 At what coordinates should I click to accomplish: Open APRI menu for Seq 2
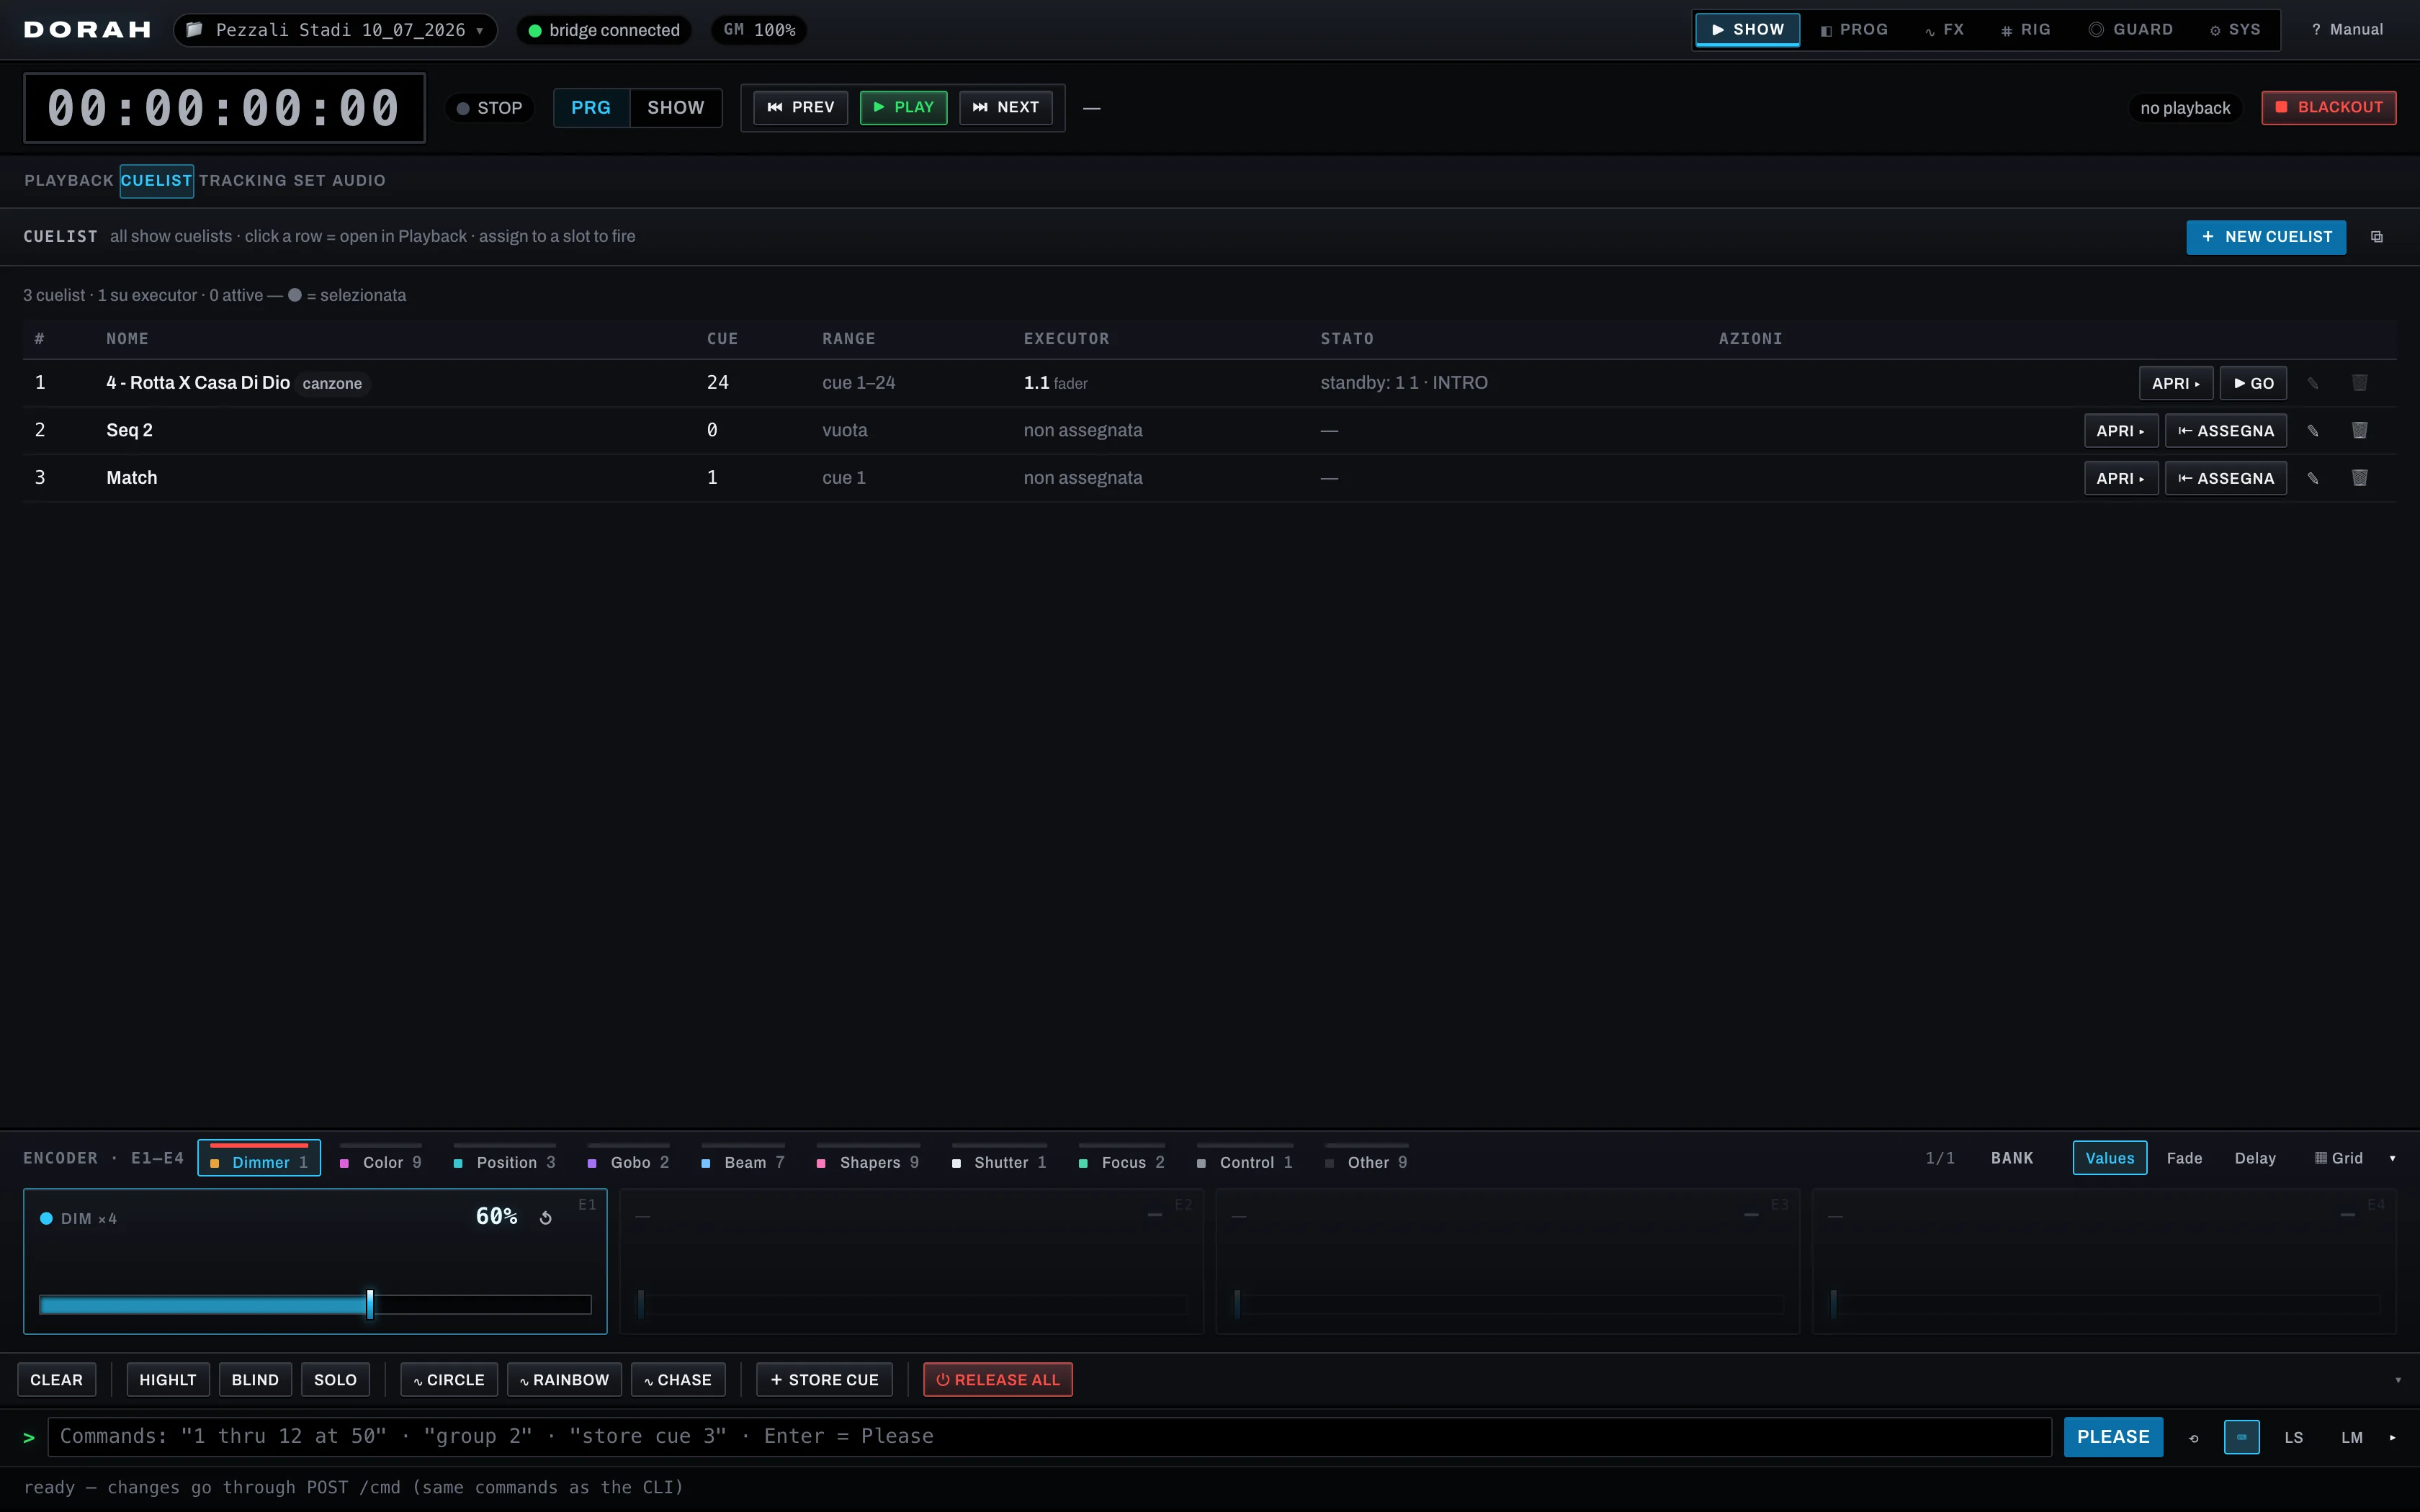2120,431
